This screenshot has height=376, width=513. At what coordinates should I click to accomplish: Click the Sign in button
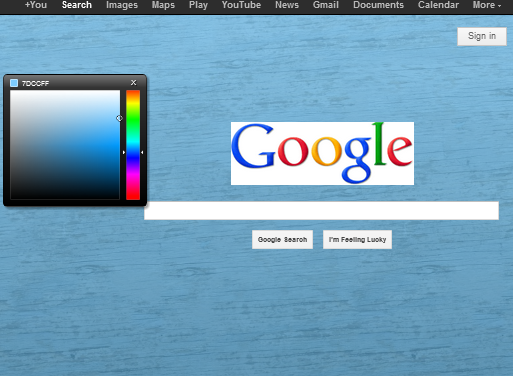click(482, 36)
